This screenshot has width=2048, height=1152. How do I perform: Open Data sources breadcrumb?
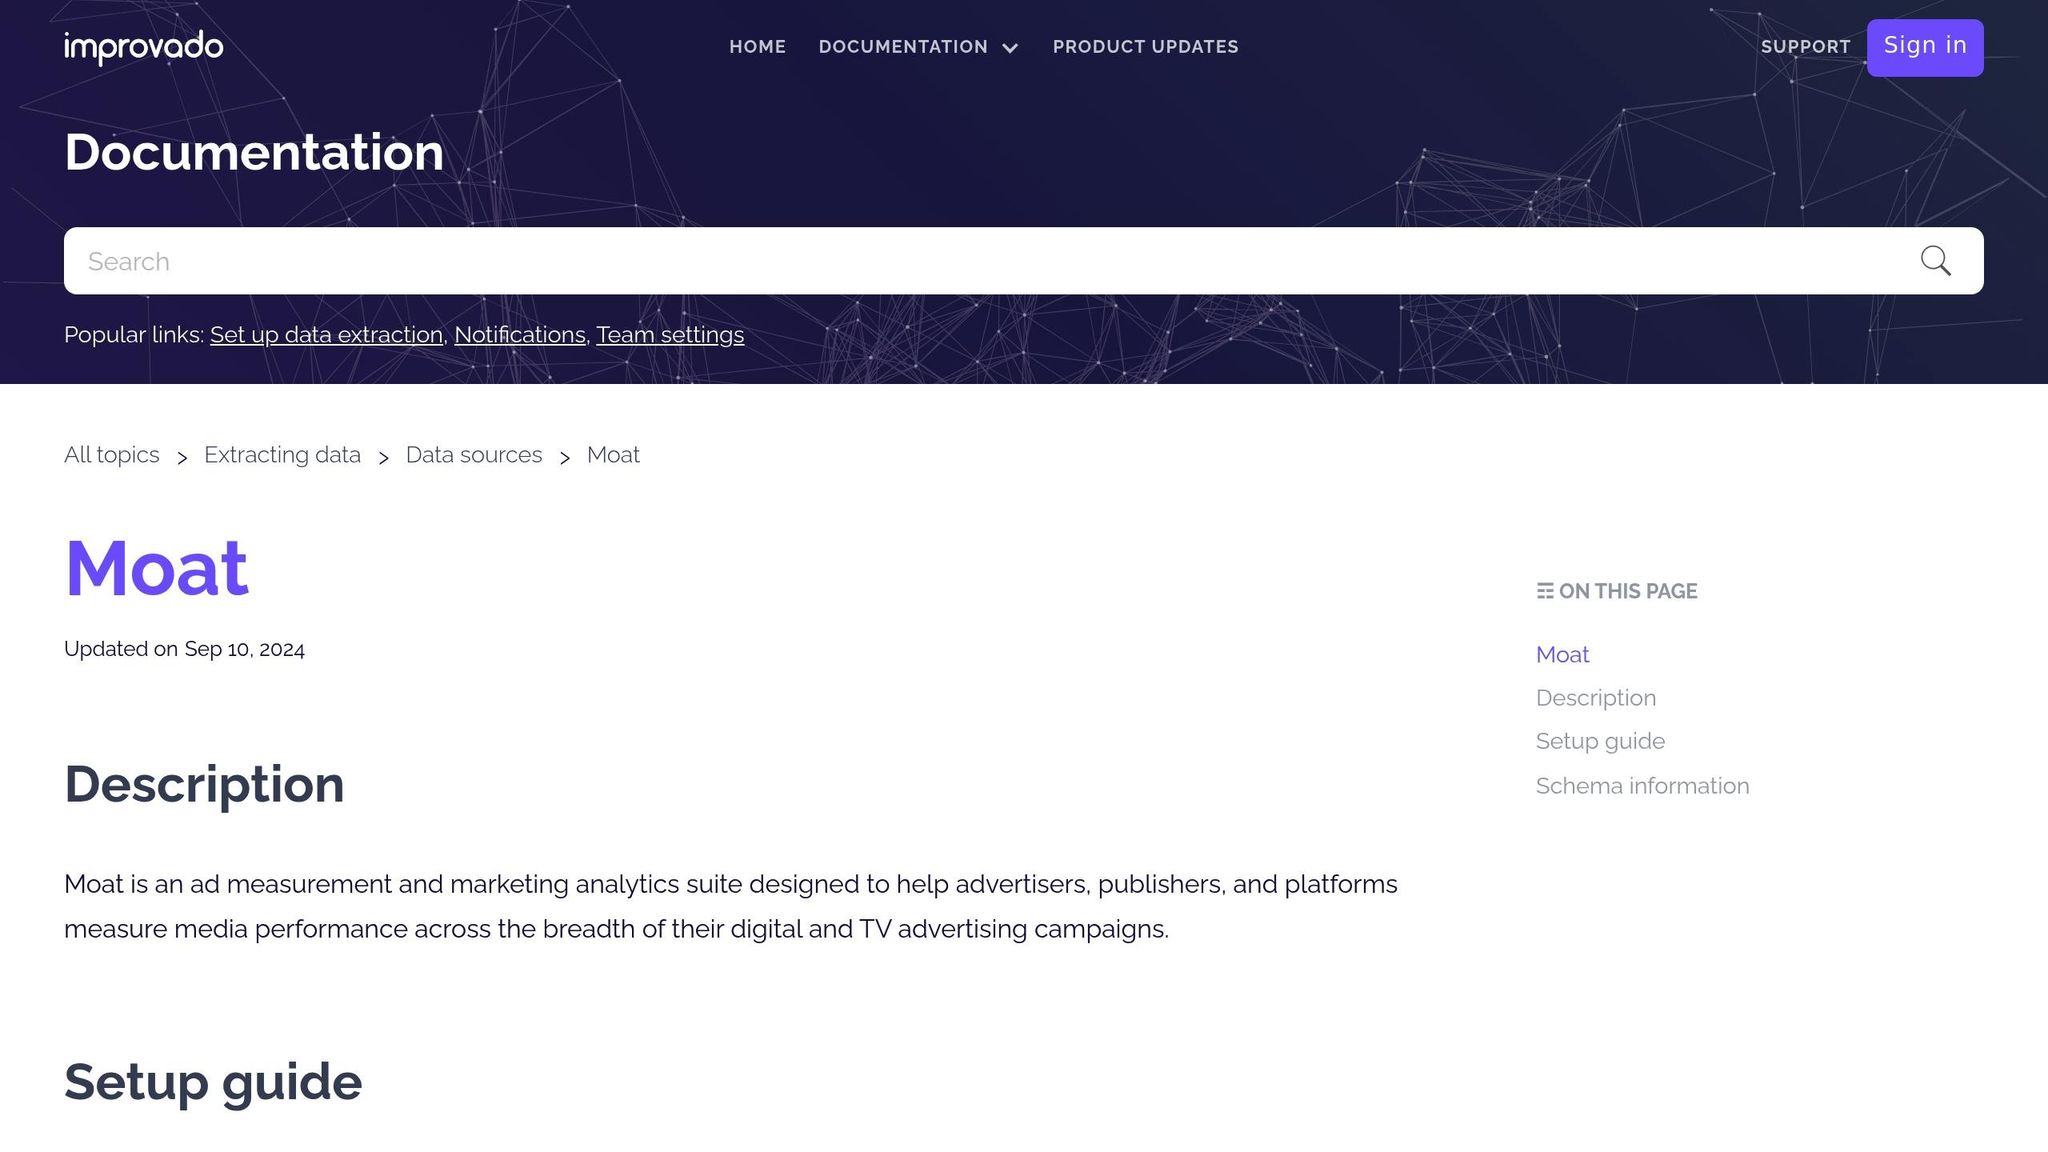tap(474, 455)
